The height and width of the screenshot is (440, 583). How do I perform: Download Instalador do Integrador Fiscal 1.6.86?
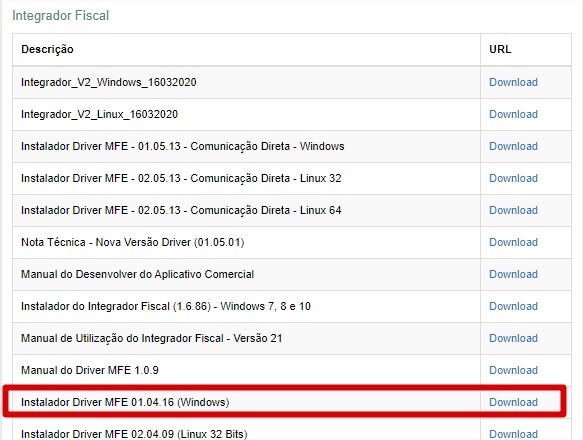pyautogui.click(x=513, y=306)
